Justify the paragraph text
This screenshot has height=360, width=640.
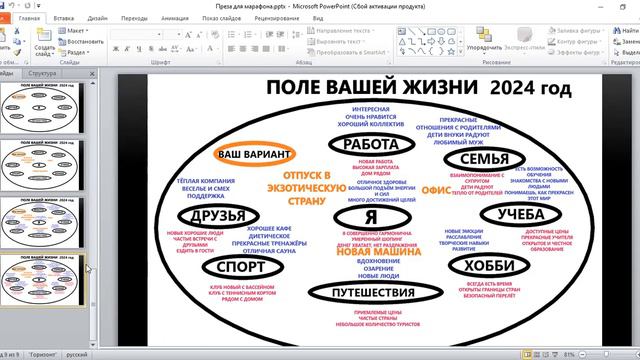[x=266, y=49]
